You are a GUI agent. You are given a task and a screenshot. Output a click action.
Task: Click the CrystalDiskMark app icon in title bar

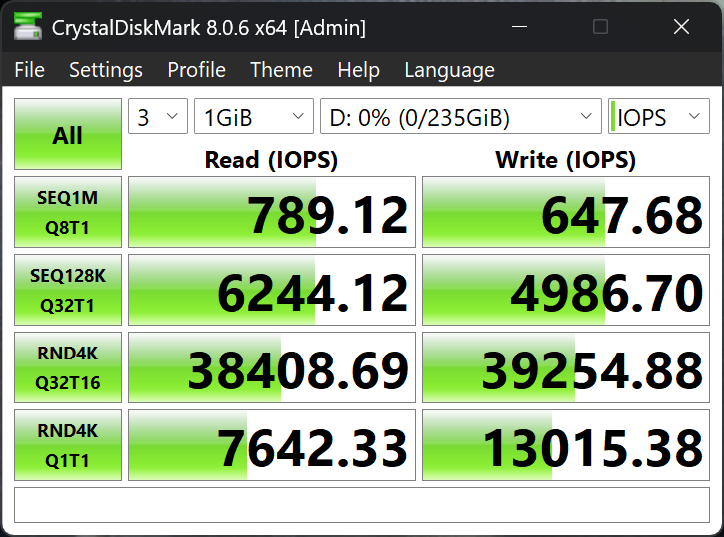[x=28, y=27]
